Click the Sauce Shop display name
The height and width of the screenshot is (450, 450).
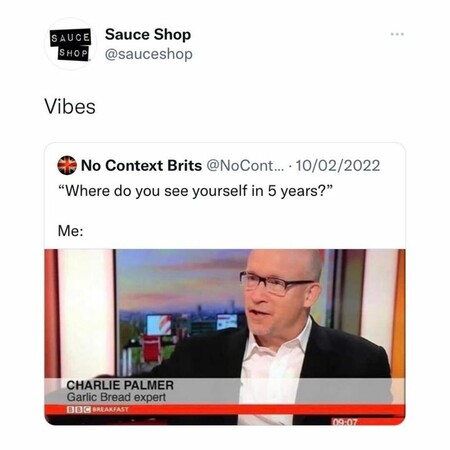(x=148, y=34)
